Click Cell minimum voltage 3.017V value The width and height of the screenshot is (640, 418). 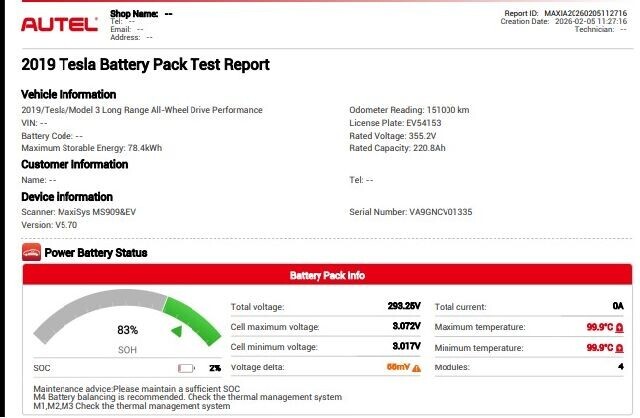coord(407,346)
